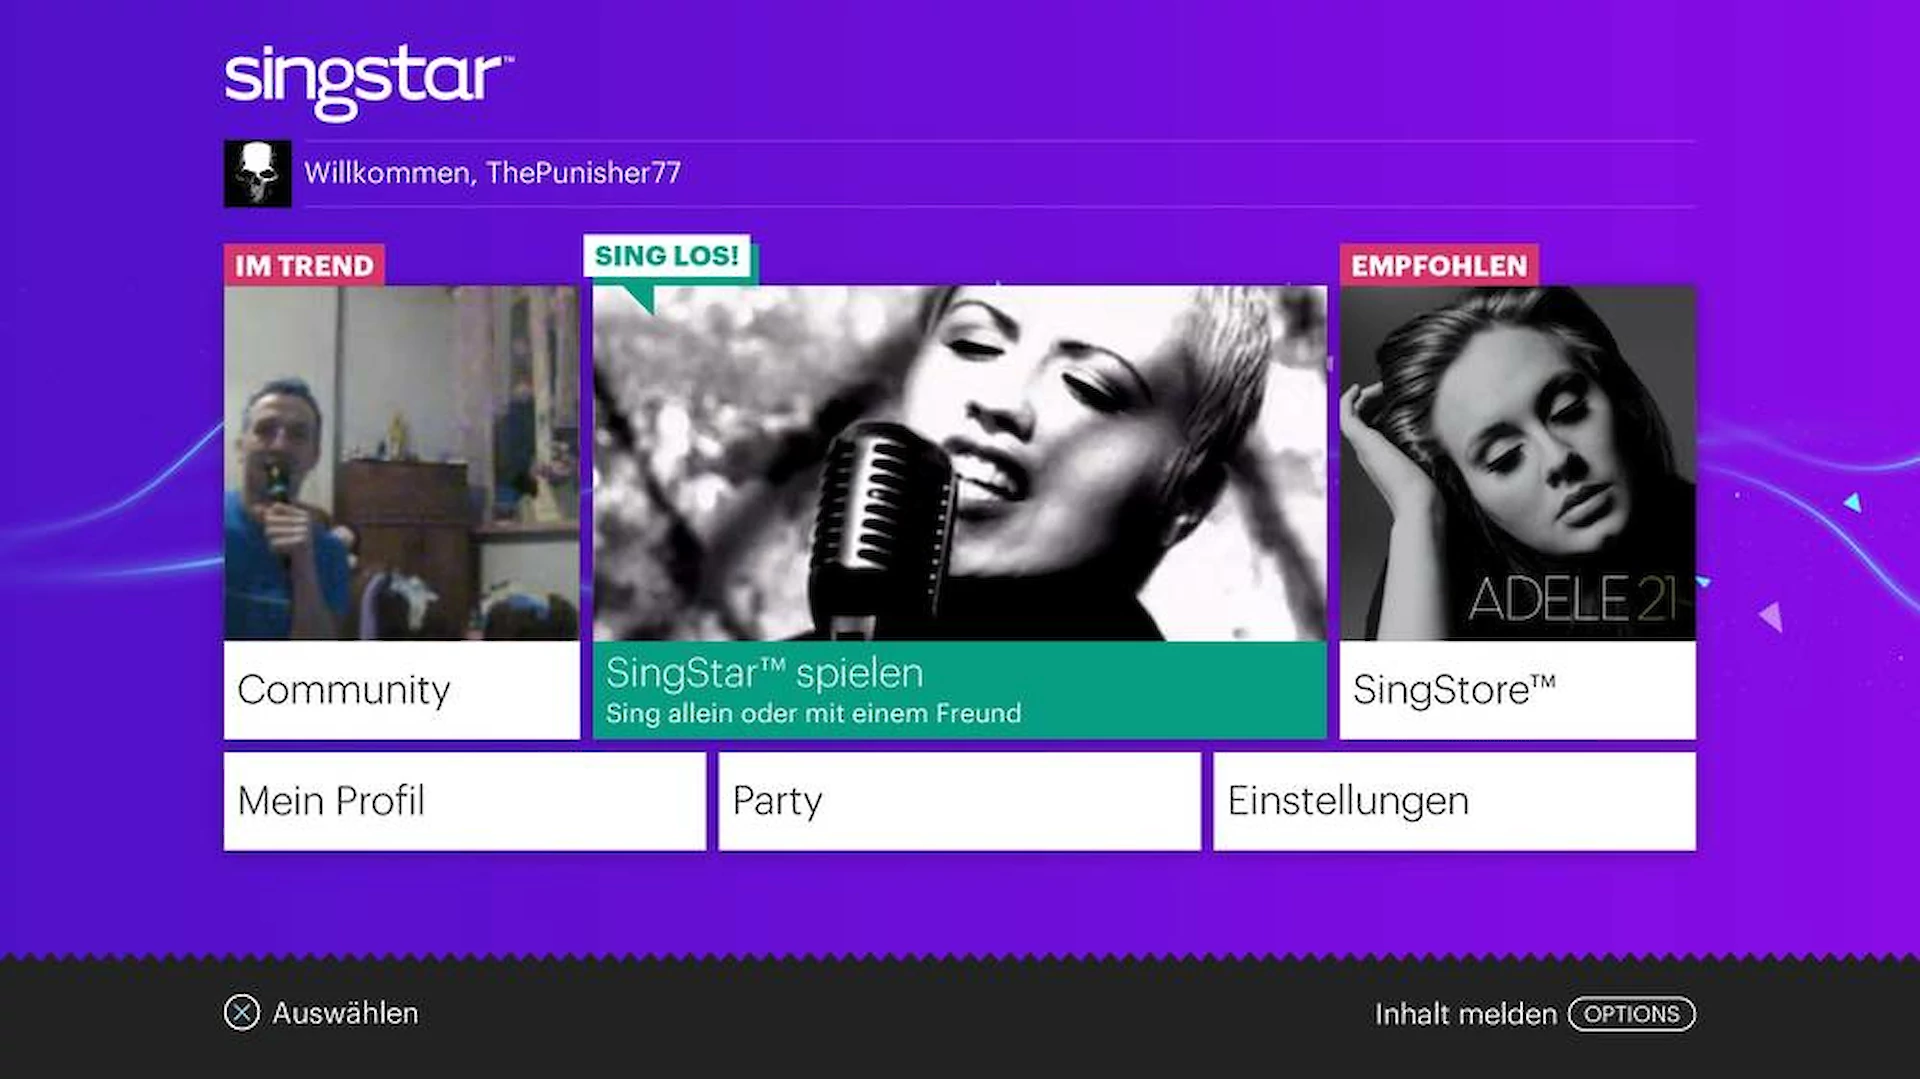Click the Willkommen, ThePunisher77 greeting
1920x1079 pixels.
492,173
